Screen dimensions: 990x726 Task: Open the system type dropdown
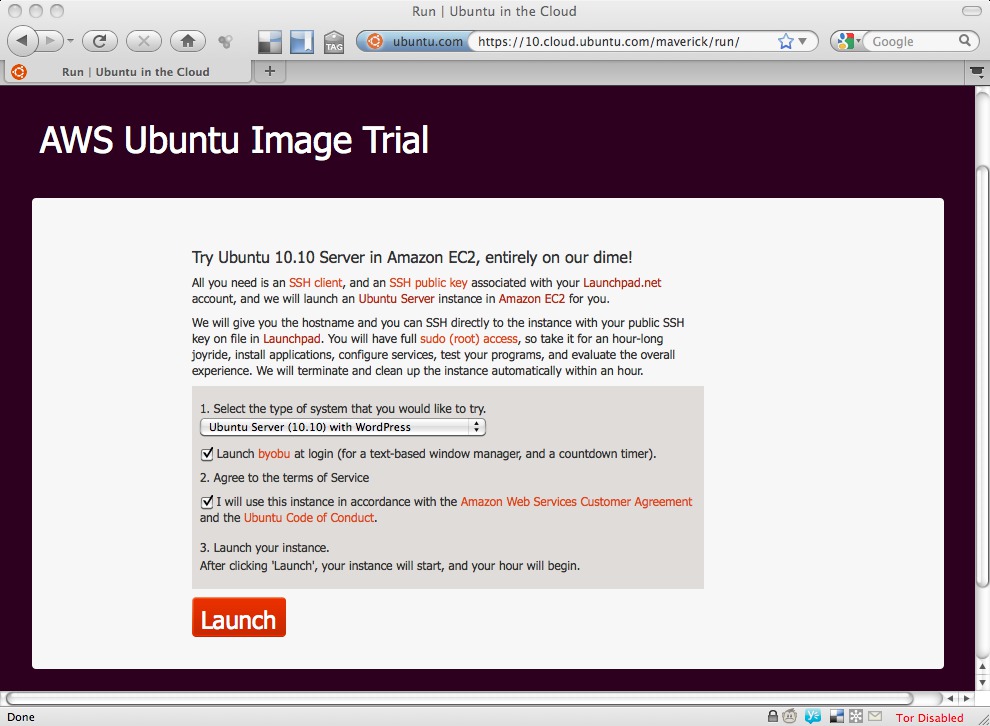[x=343, y=427]
